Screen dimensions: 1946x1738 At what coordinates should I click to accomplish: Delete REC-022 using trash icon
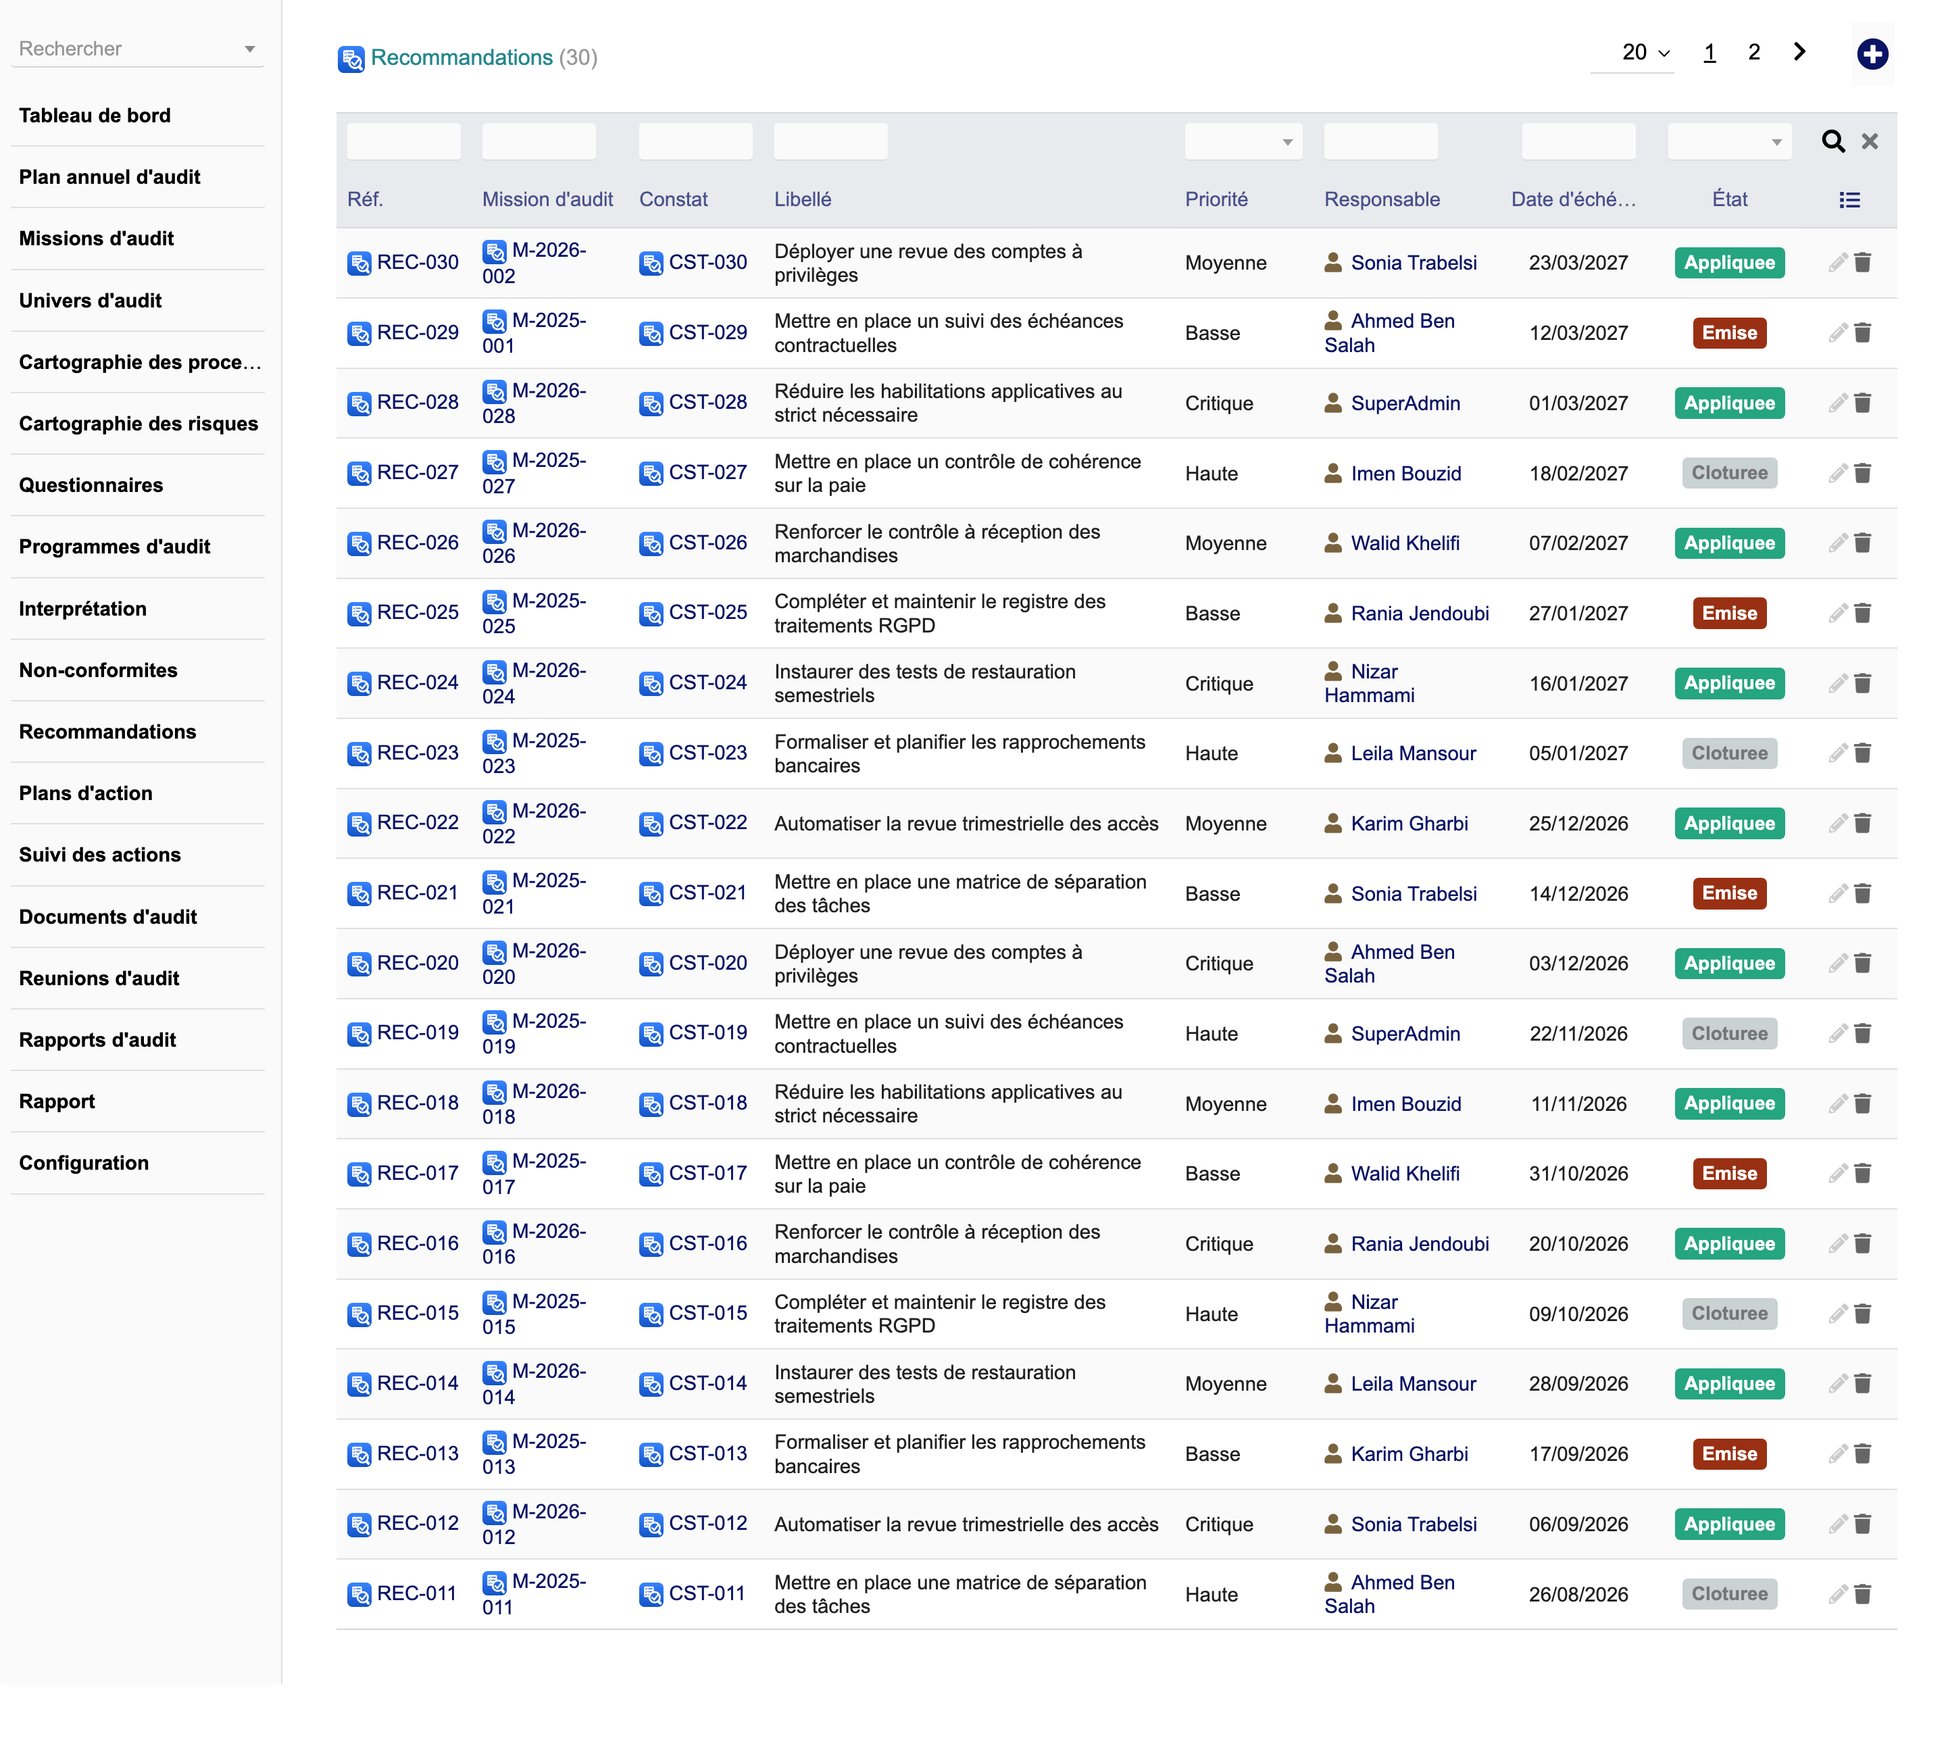point(1862,823)
